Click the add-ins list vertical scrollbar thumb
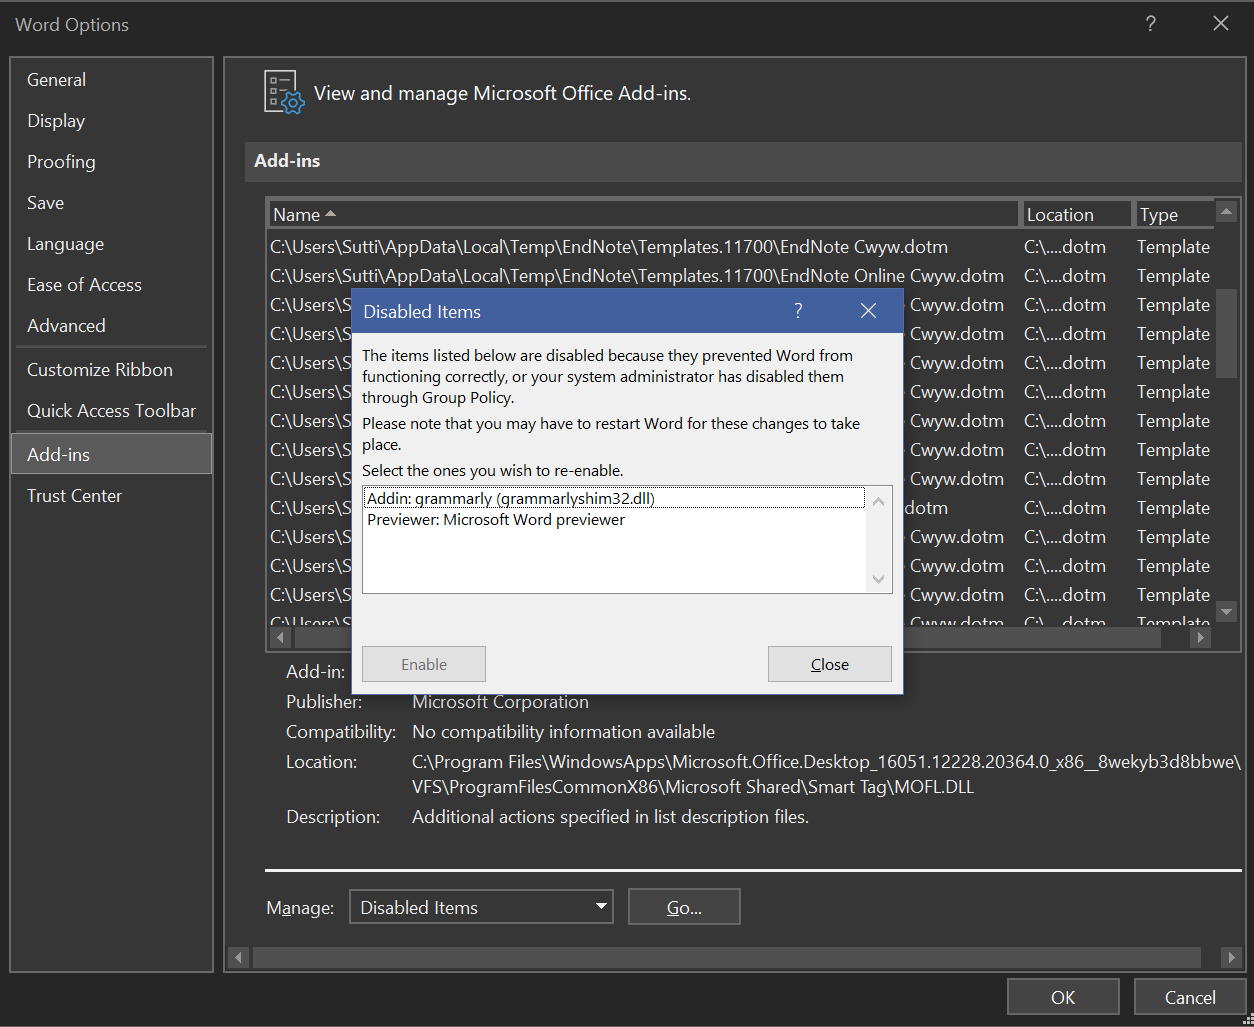Viewport: 1254px width, 1027px height. 1227,333
